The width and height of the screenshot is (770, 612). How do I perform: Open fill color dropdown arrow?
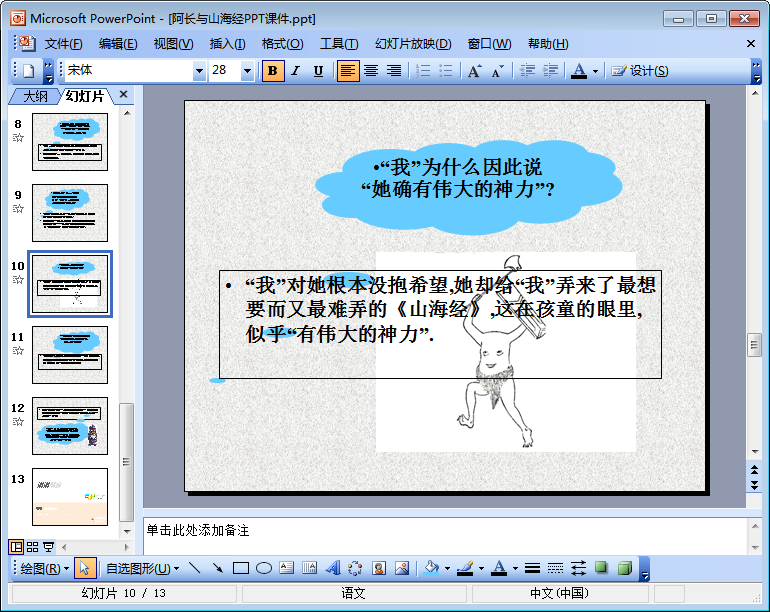pyautogui.click(x=447, y=569)
